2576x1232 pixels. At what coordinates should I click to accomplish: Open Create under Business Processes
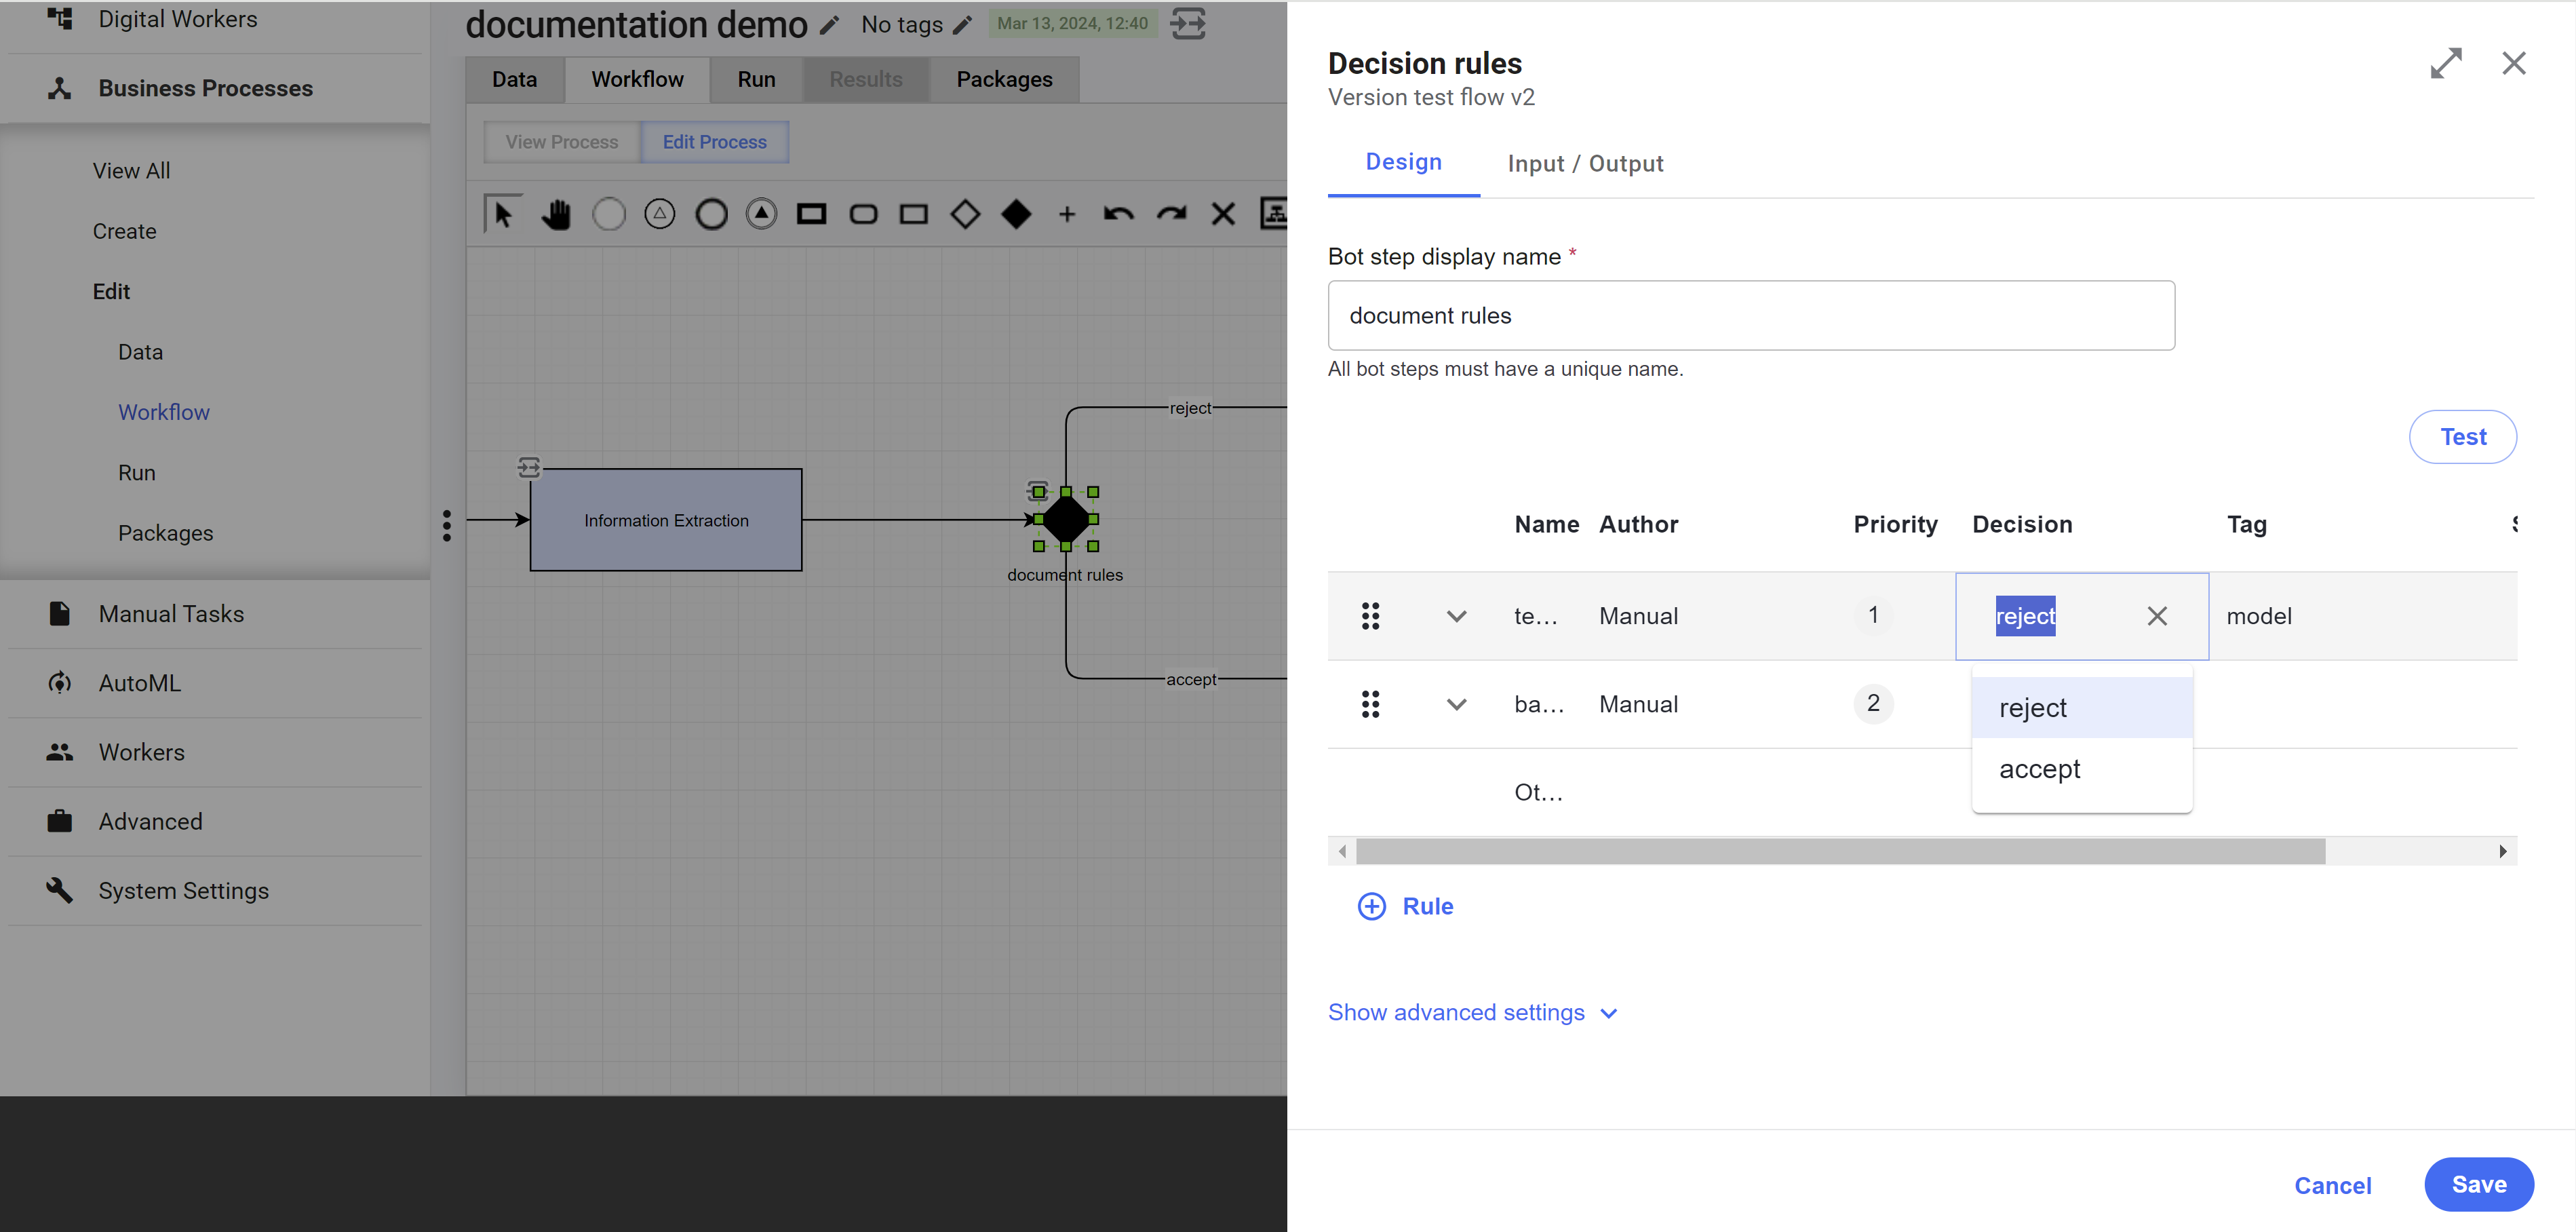point(125,231)
